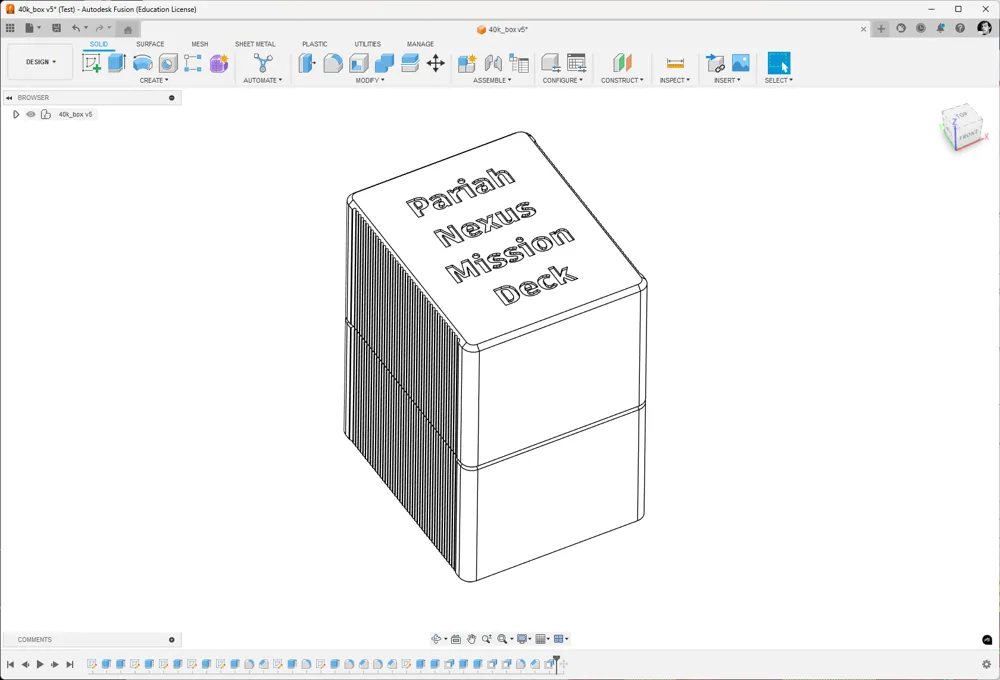The image size is (1000, 680).
Task: Click Play to replay the timeline
Action: 40,663
